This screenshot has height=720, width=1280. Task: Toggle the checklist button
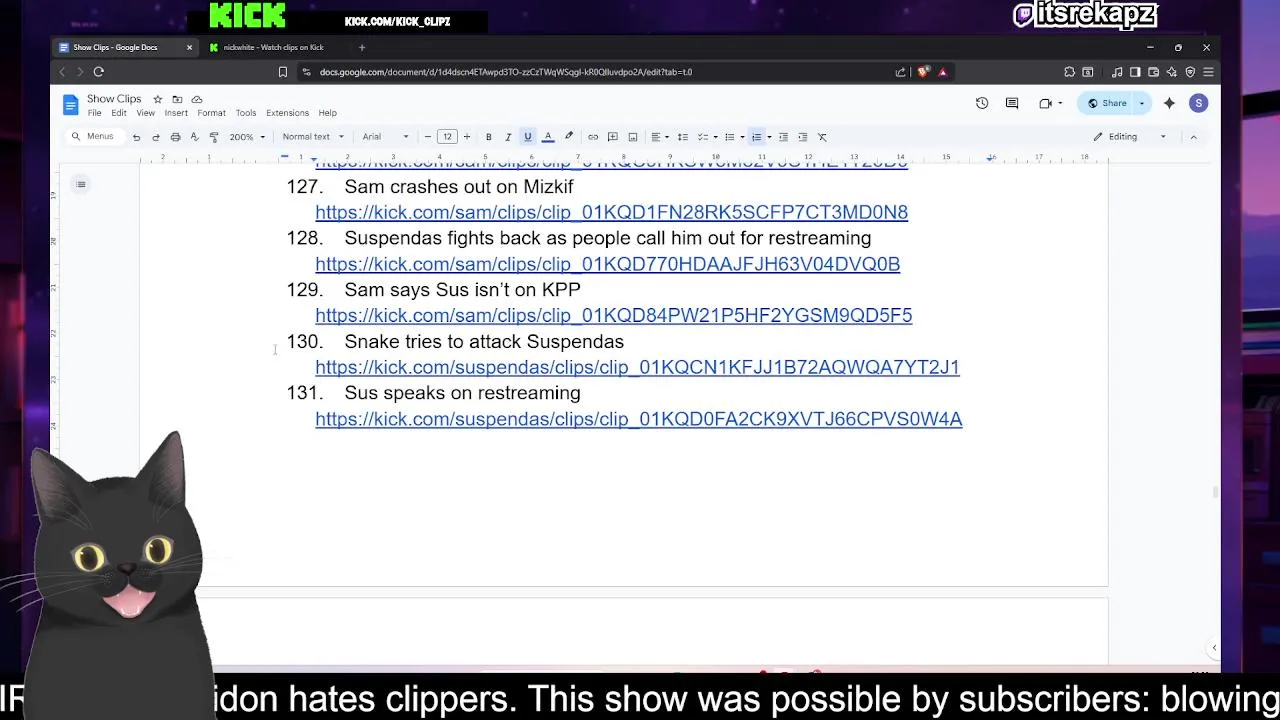(x=702, y=137)
